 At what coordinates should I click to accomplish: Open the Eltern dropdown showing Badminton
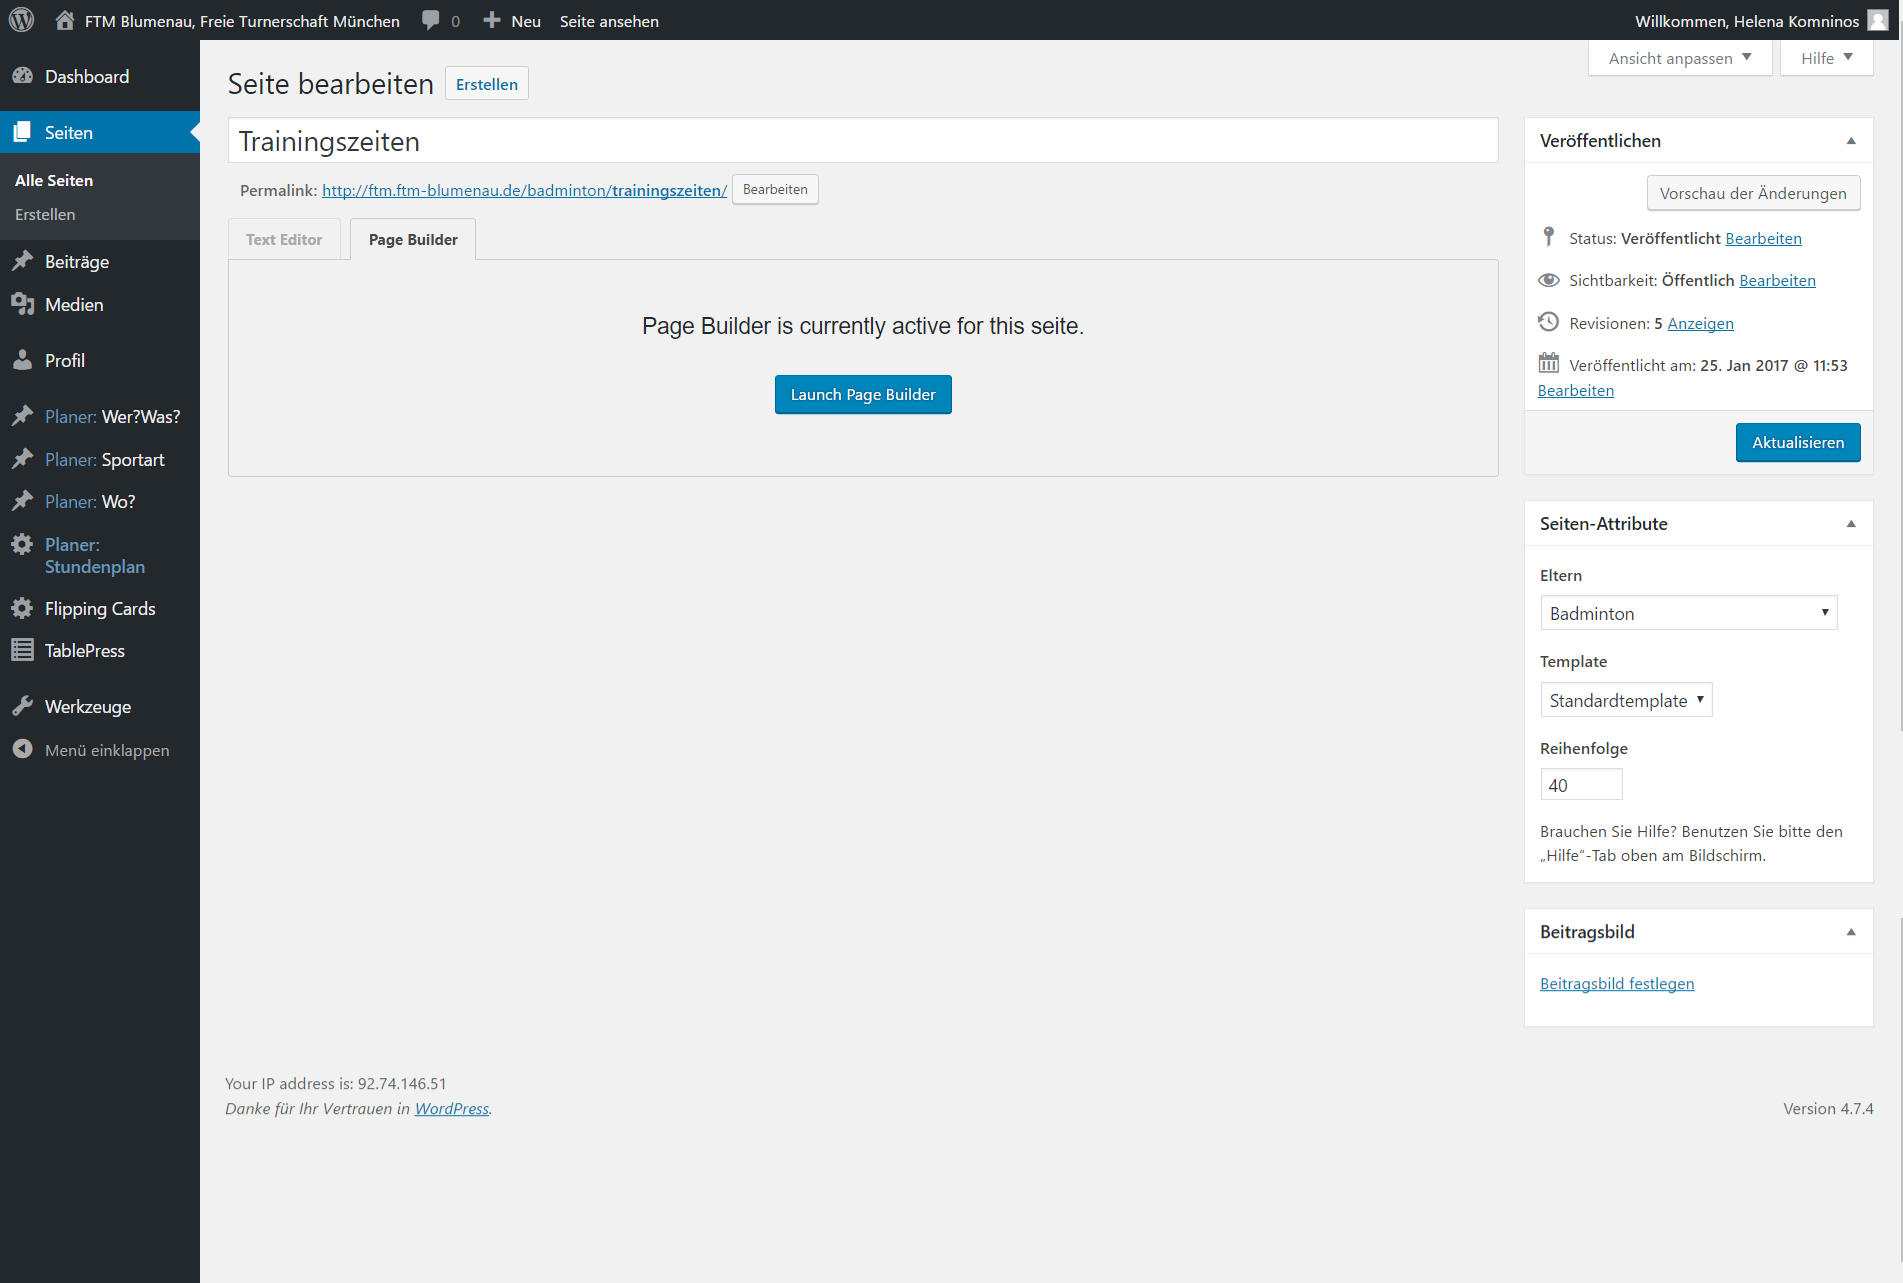1688,613
